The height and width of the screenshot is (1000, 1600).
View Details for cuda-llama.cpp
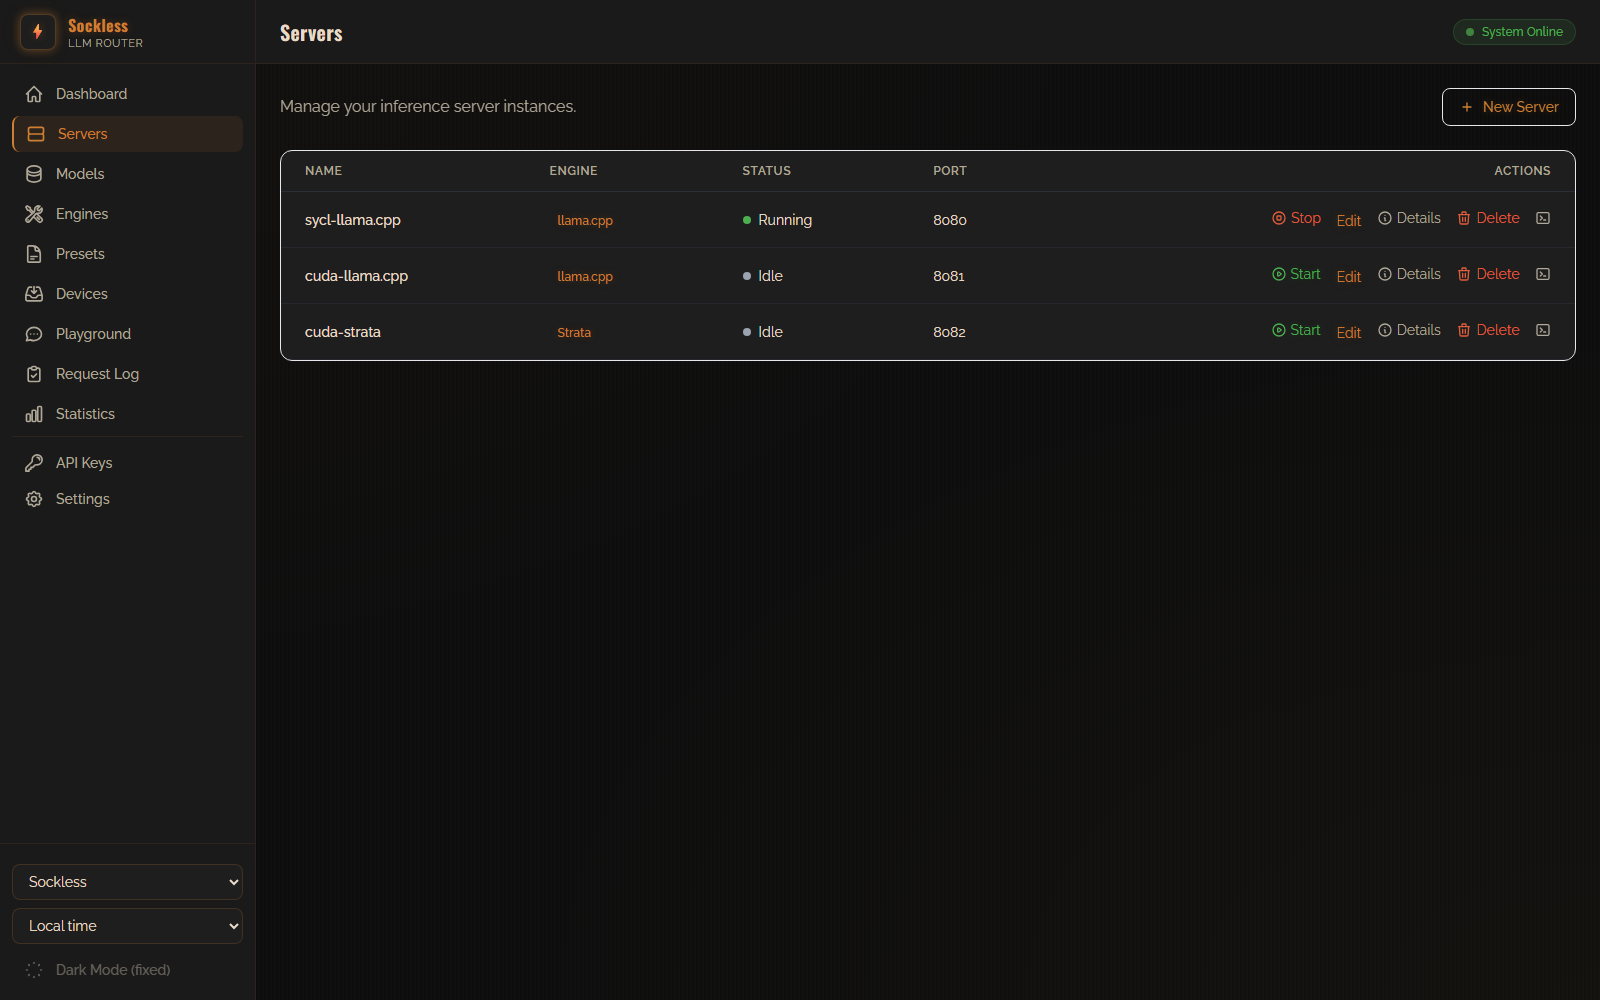tap(1409, 274)
